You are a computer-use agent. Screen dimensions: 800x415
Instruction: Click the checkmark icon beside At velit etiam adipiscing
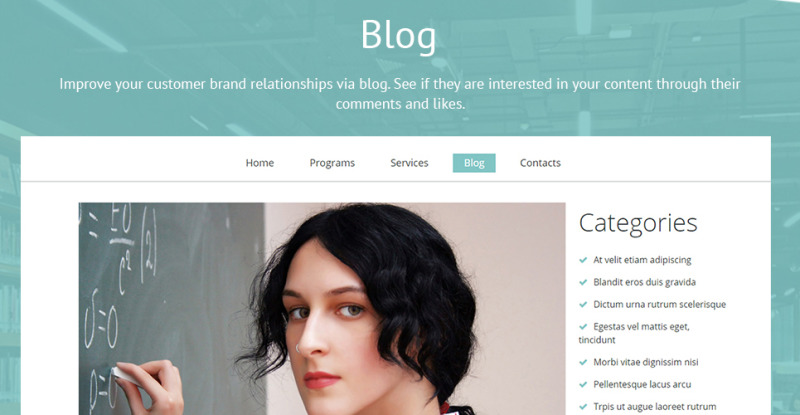(x=583, y=260)
